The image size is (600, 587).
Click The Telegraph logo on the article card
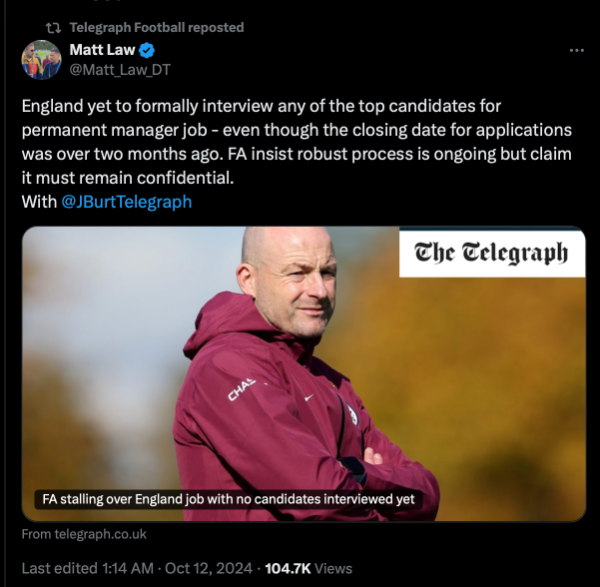[x=492, y=253]
